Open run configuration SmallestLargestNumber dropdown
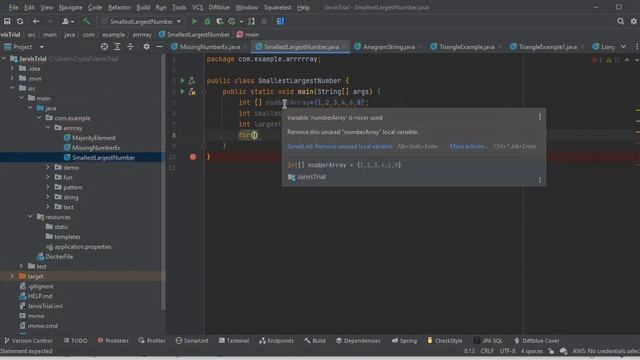 141,21
